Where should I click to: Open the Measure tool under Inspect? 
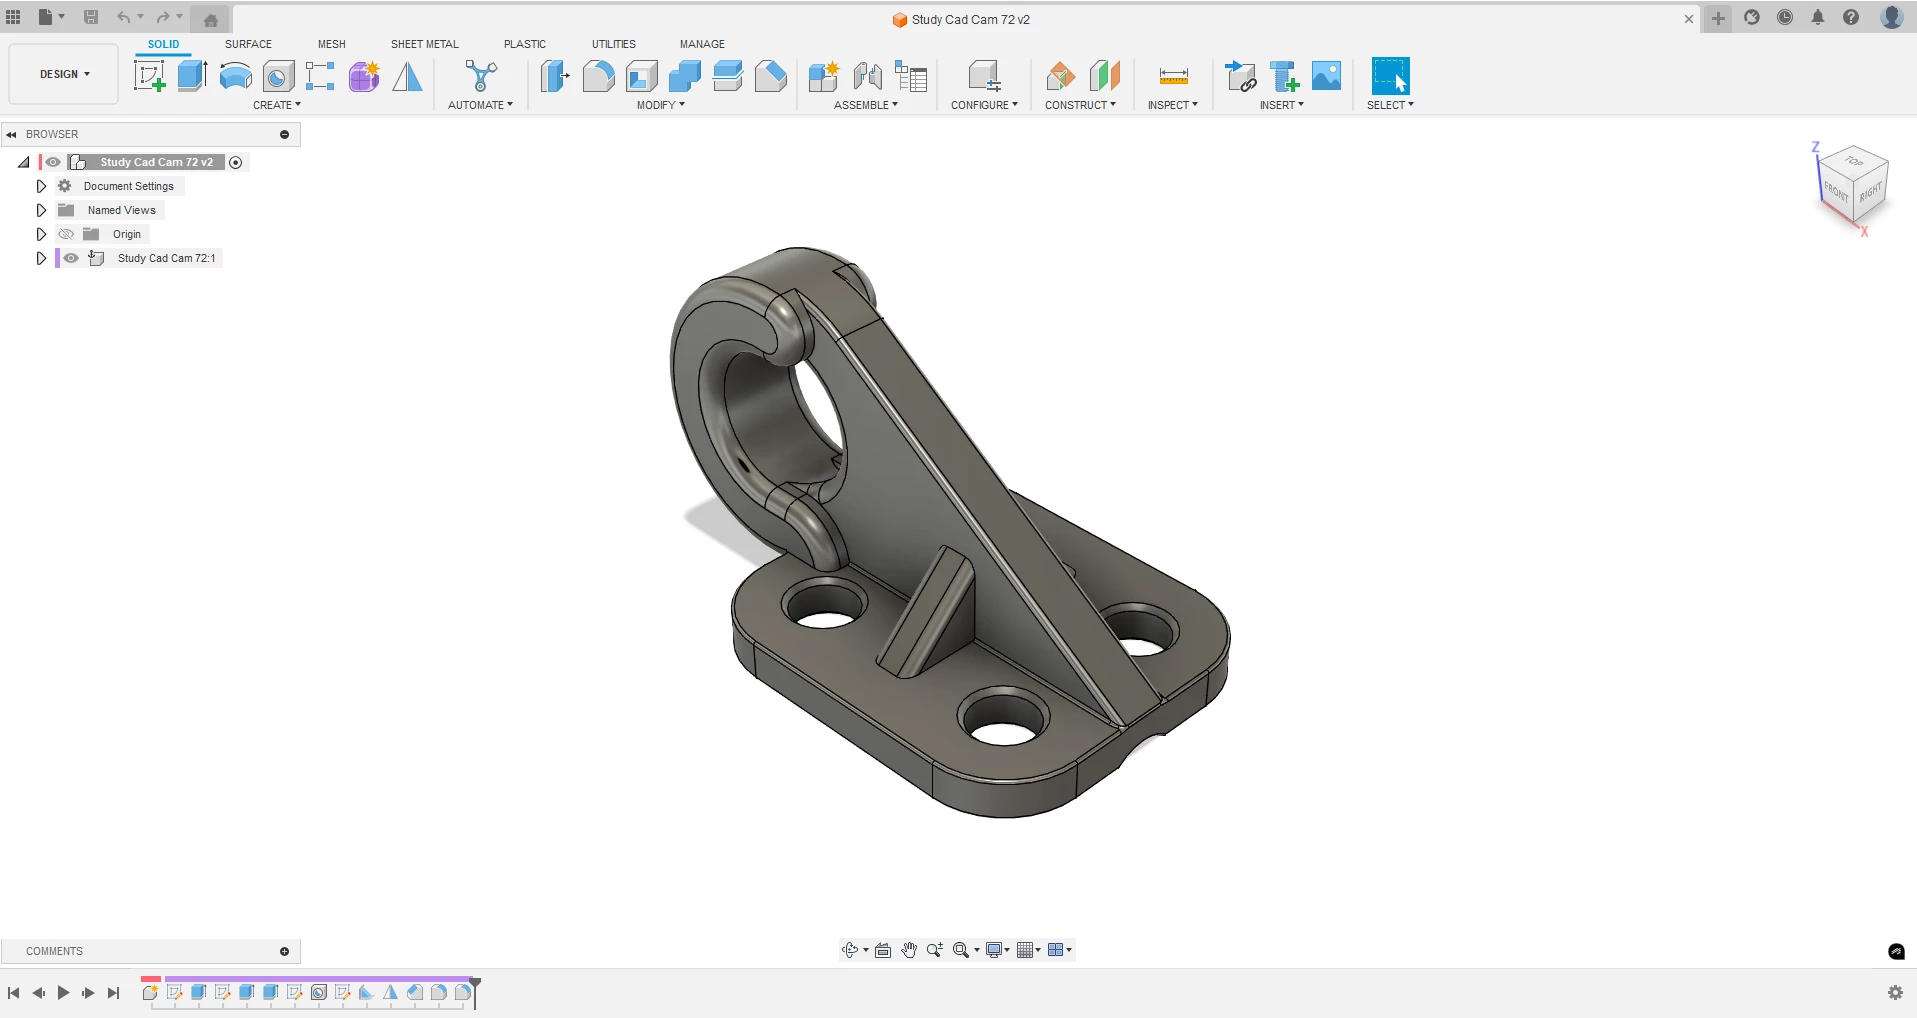click(1173, 76)
